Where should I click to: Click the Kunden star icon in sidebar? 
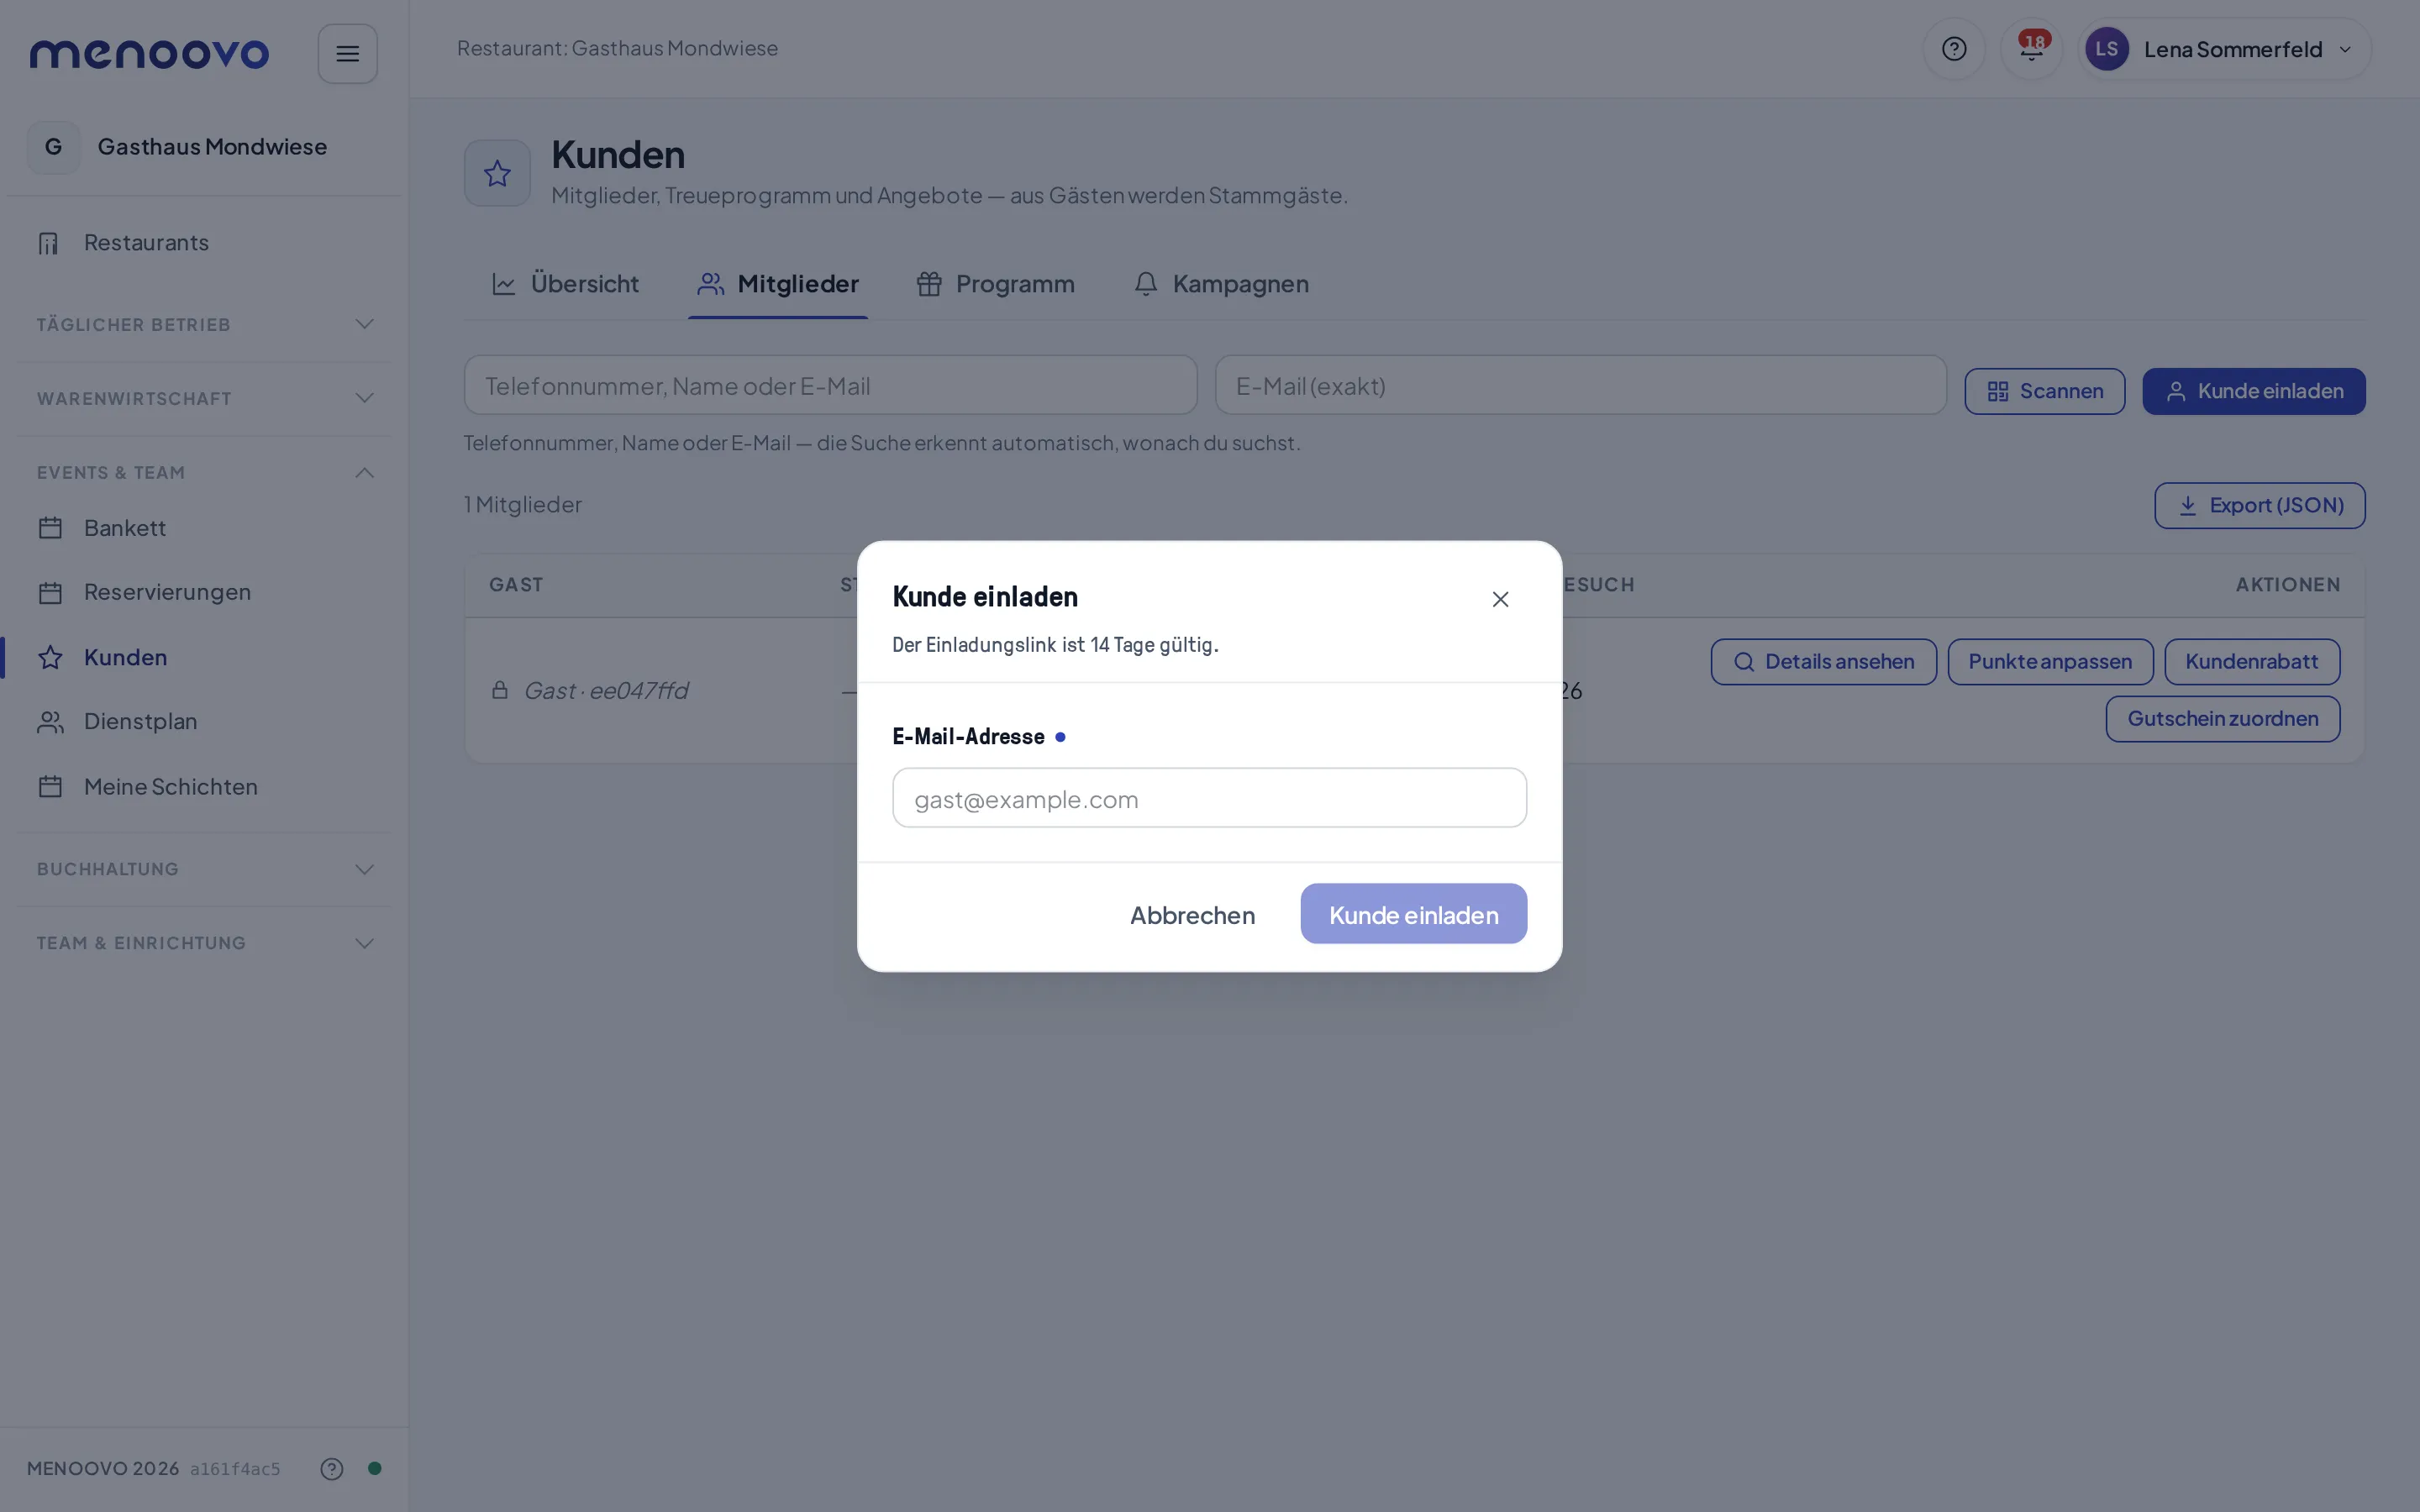[50, 658]
